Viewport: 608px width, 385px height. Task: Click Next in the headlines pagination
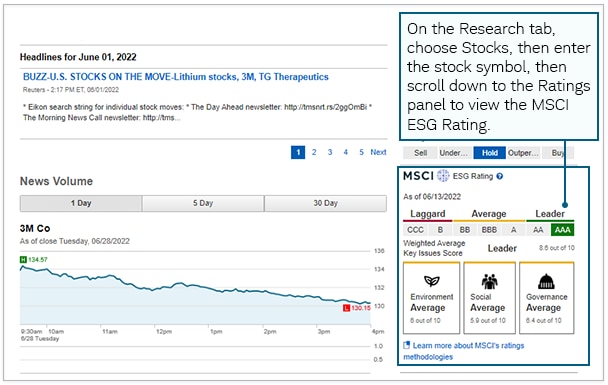(x=378, y=152)
